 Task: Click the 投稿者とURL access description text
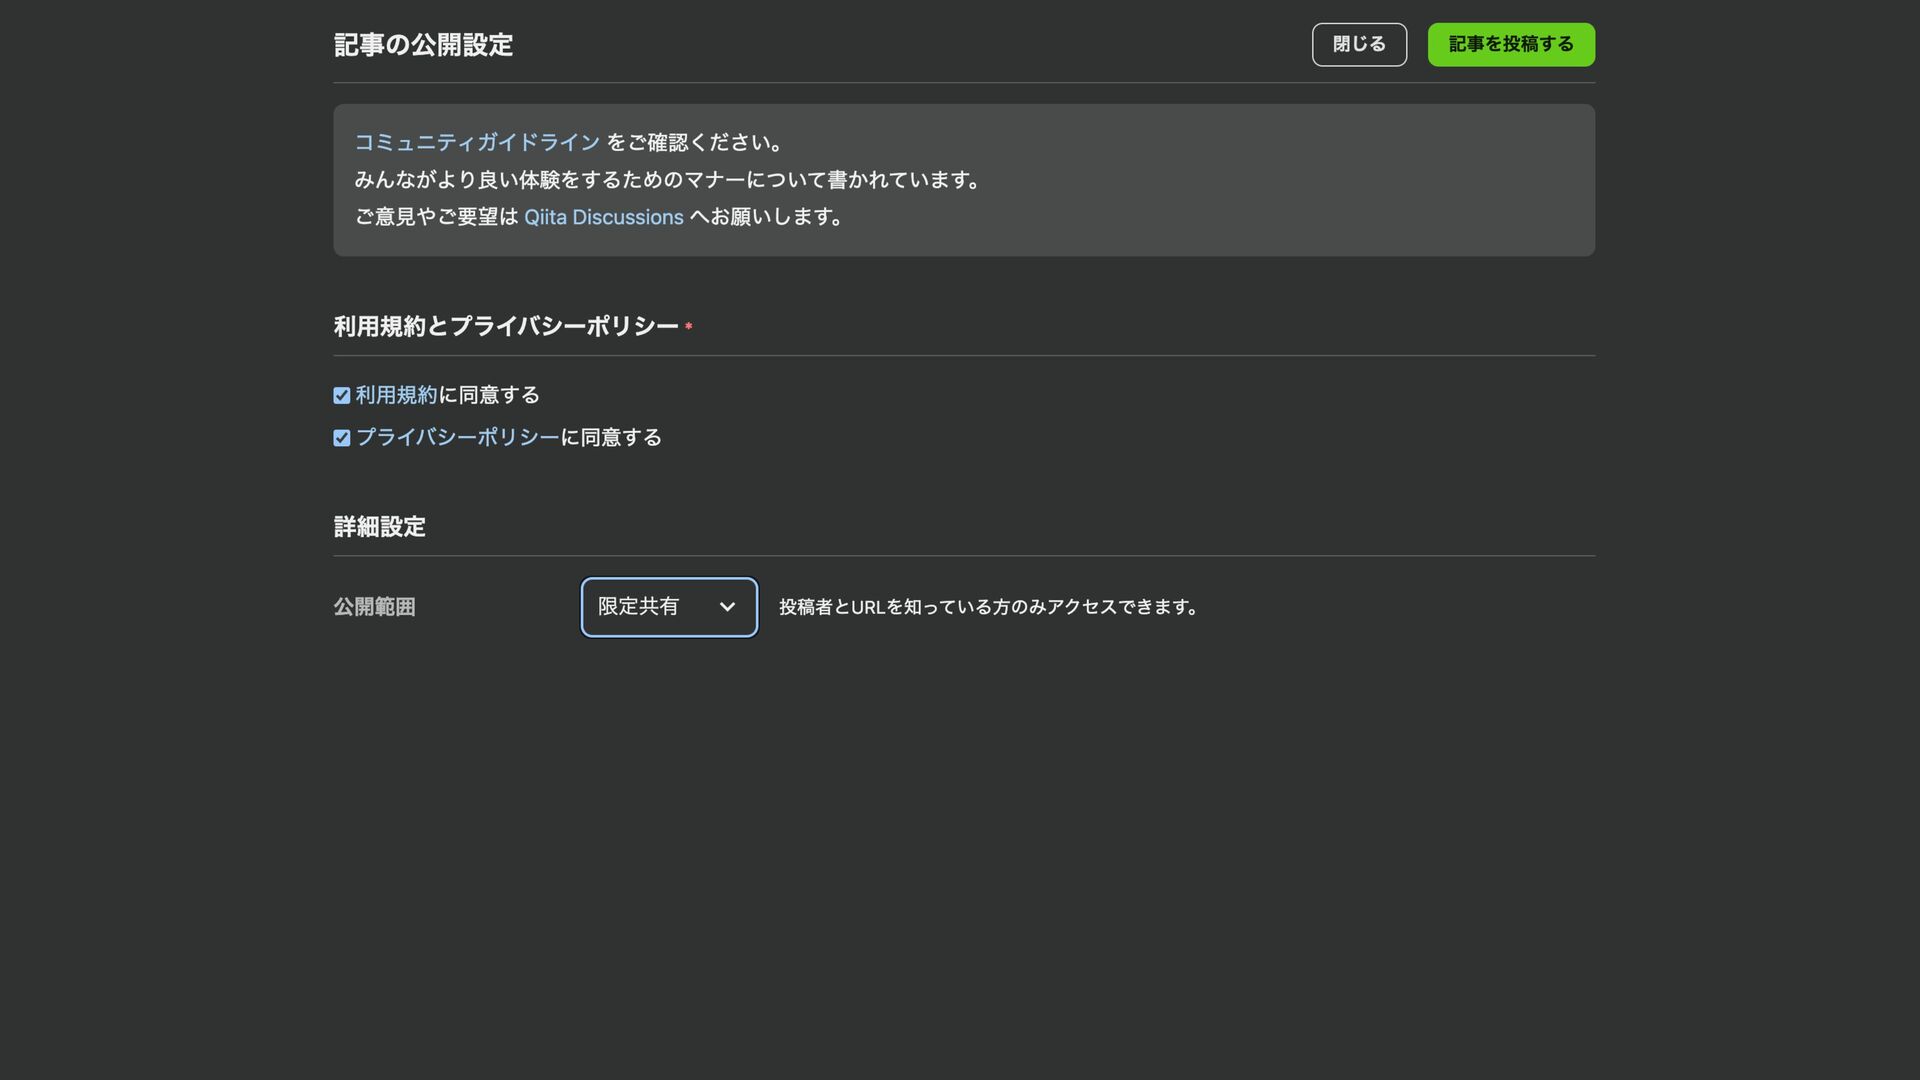[x=988, y=607]
